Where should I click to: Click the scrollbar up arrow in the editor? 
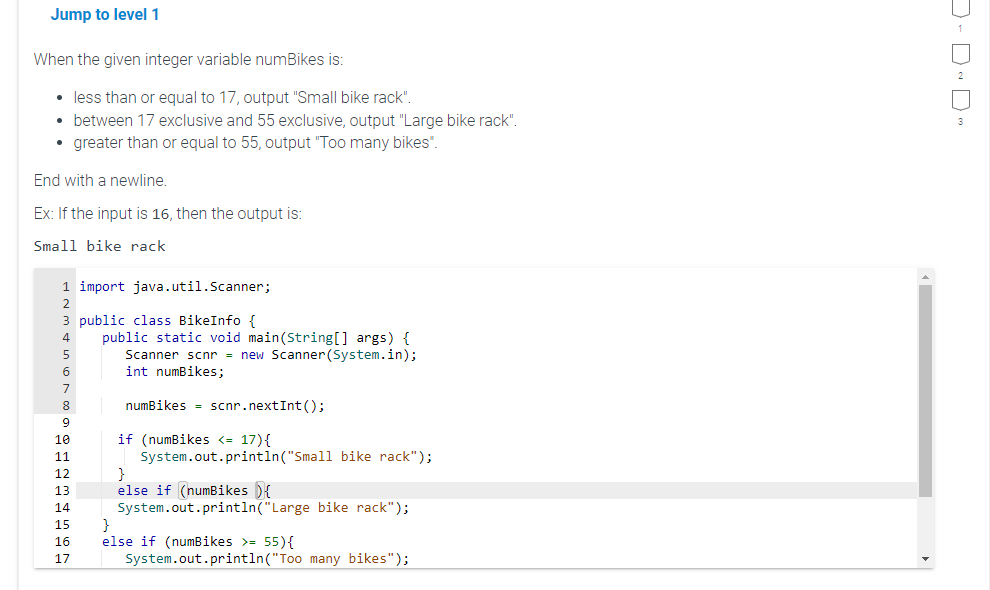pos(925,275)
